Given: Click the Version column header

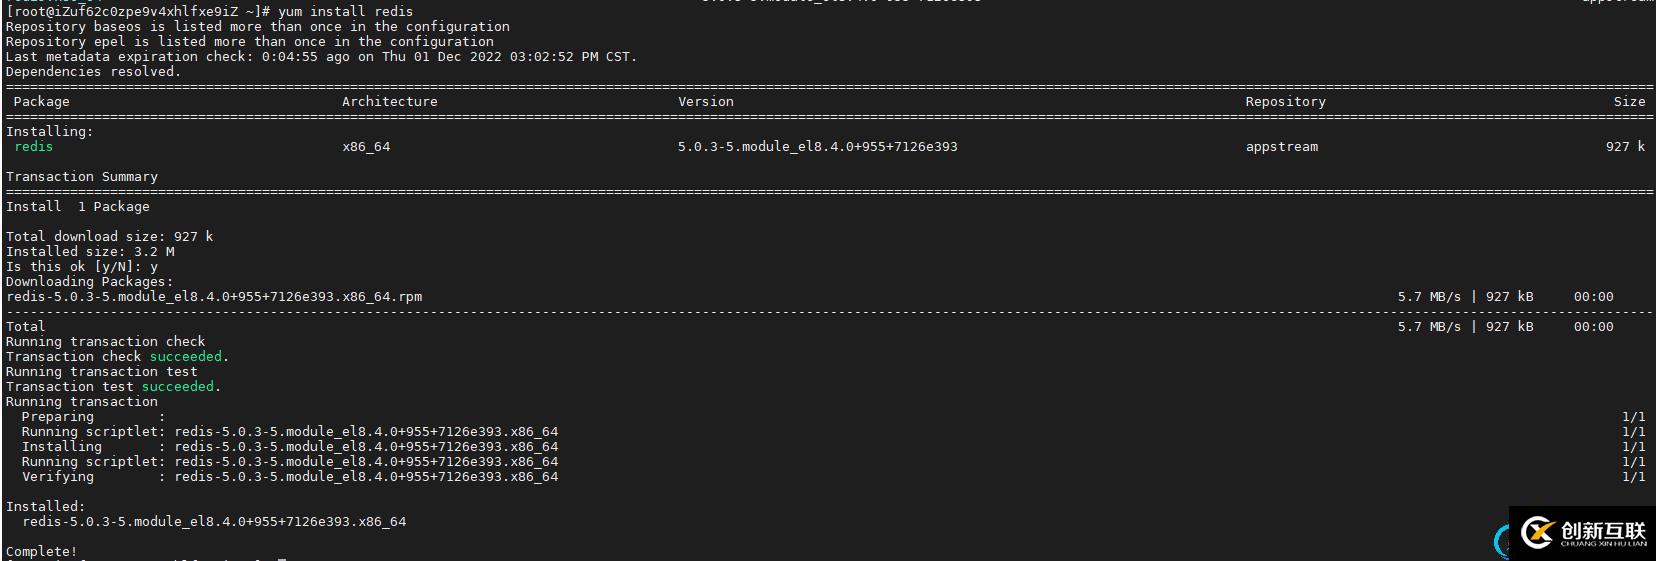Looking at the screenshot, I should point(705,102).
